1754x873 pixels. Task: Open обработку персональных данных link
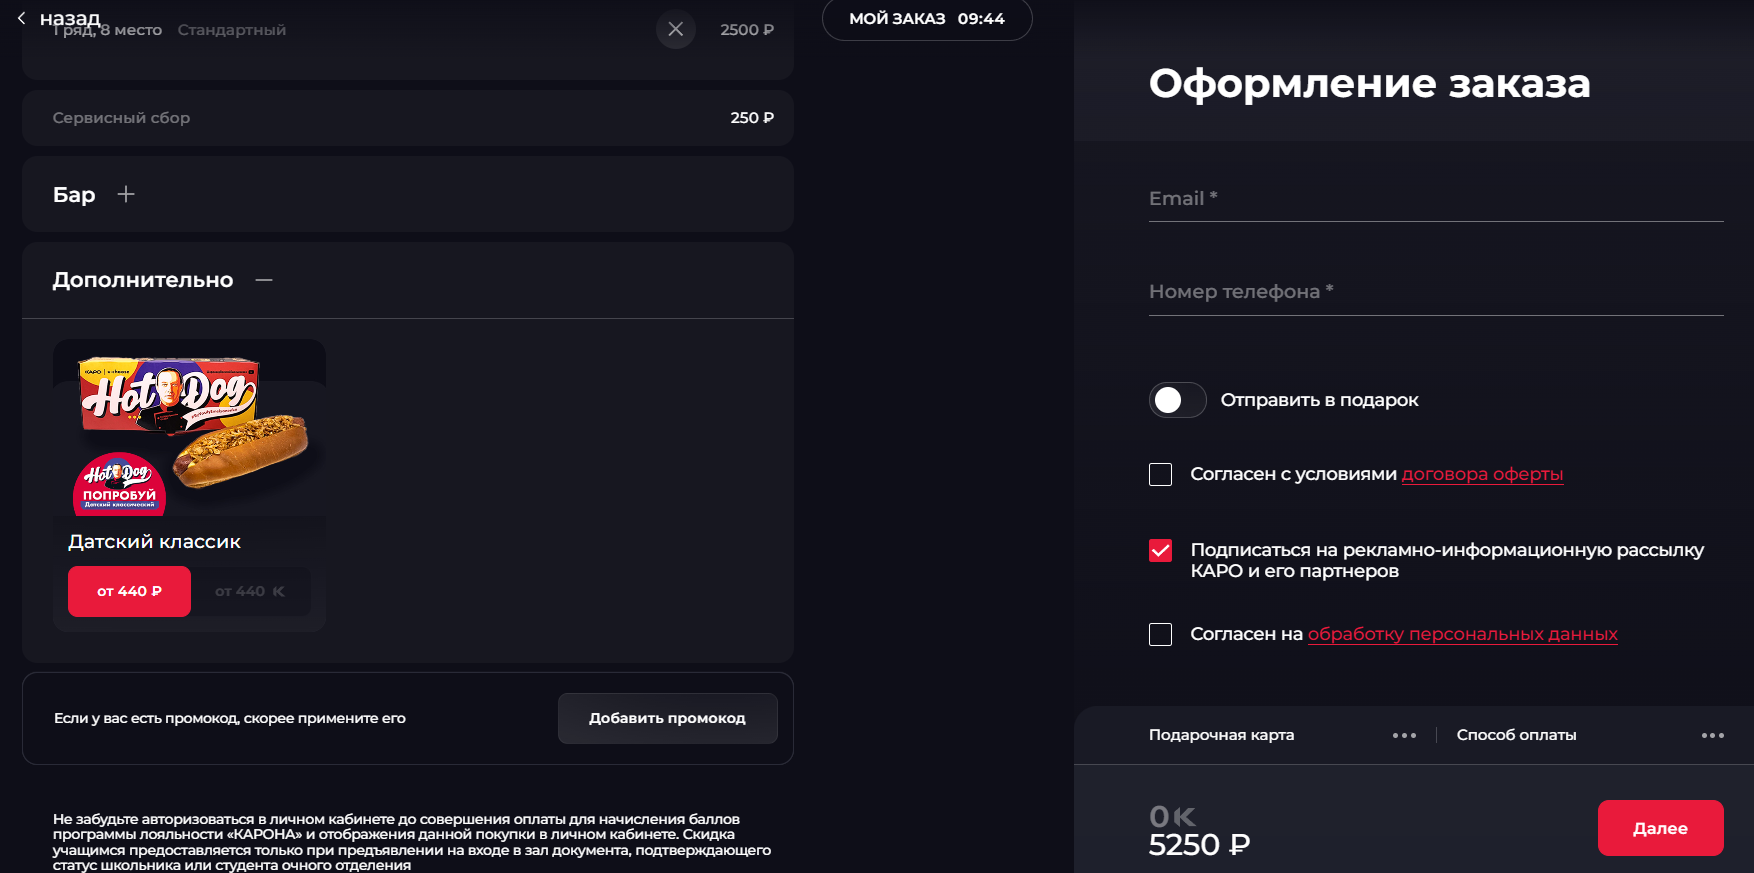click(x=1462, y=634)
